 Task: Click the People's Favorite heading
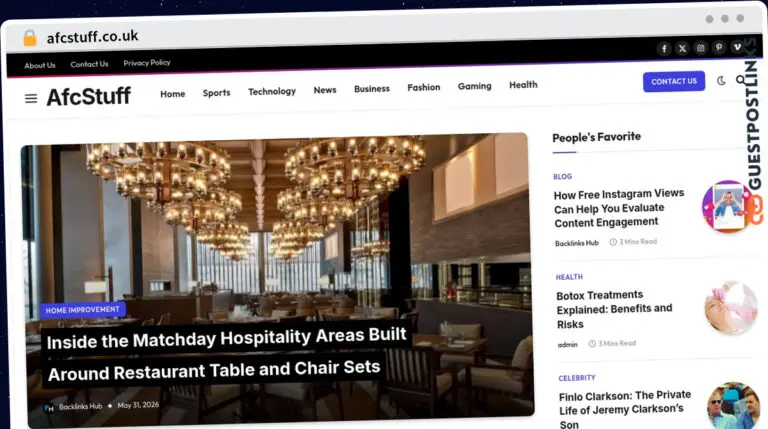pos(596,137)
